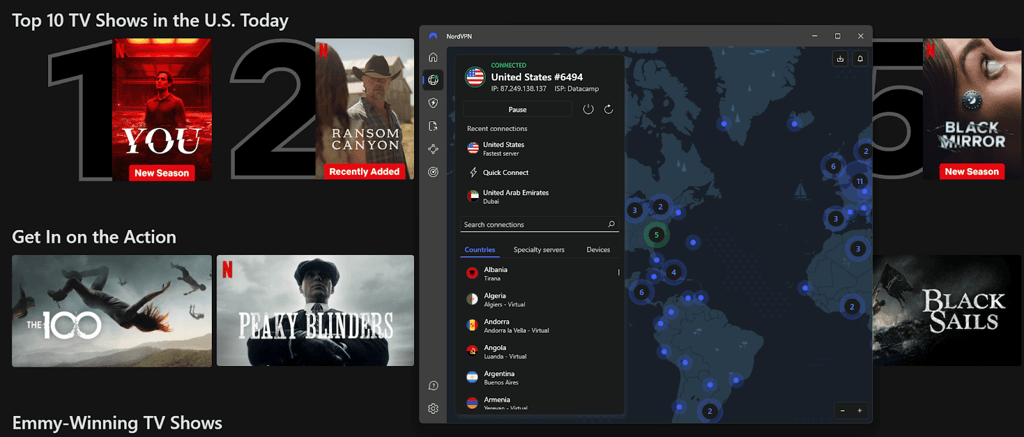Switch to the Countries tab

coord(479,250)
